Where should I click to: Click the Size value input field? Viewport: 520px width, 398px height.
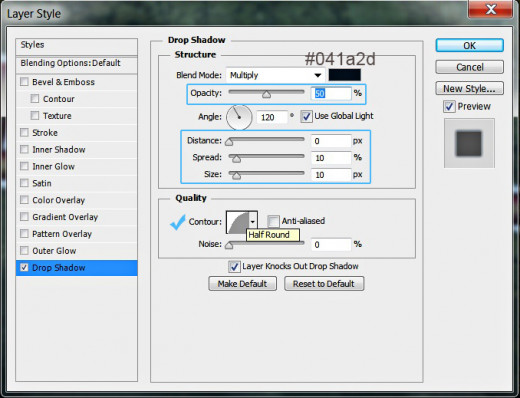tap(331, 175)
